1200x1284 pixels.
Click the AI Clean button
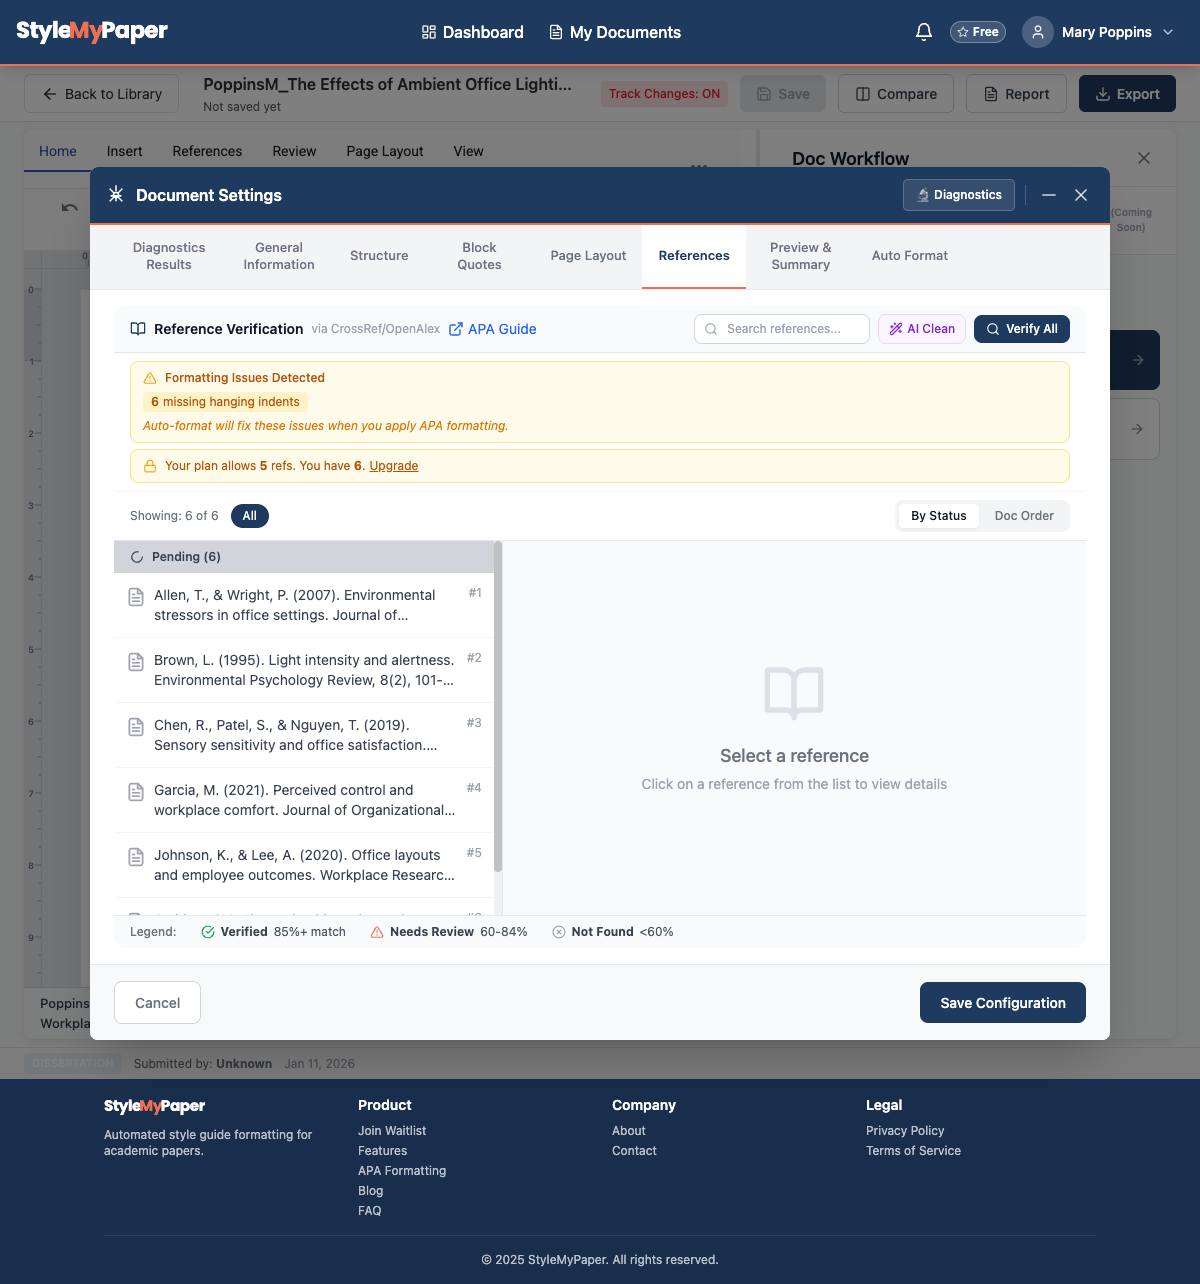coord(922,329)
